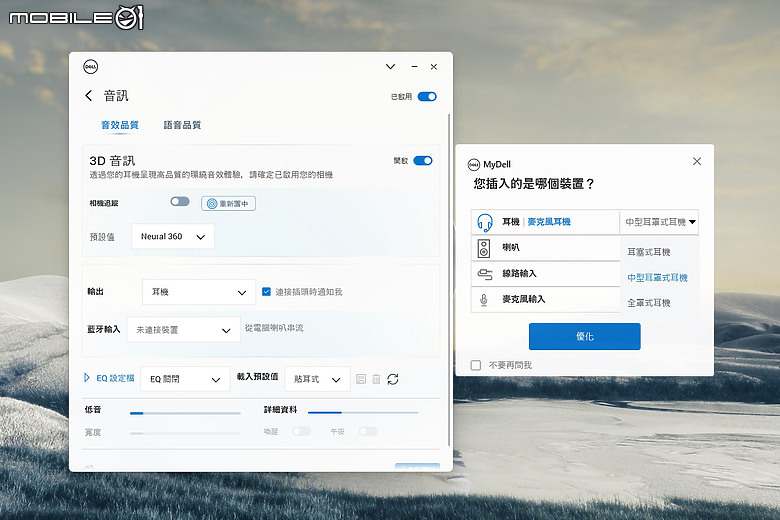Minimize the Dell audio window

click(414, 66)
